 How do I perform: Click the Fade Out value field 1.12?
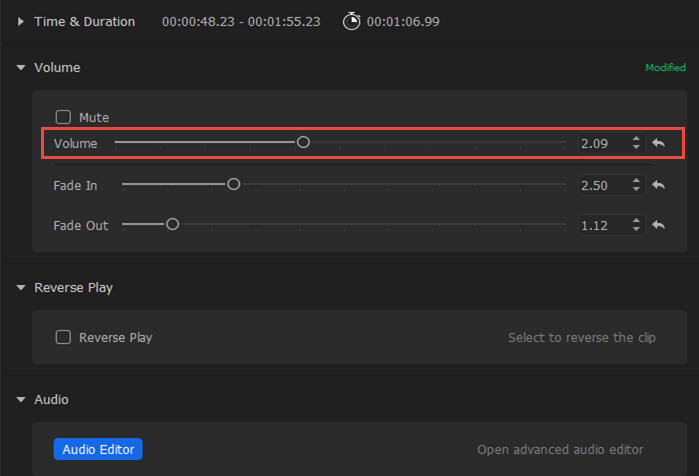point(602,225)
